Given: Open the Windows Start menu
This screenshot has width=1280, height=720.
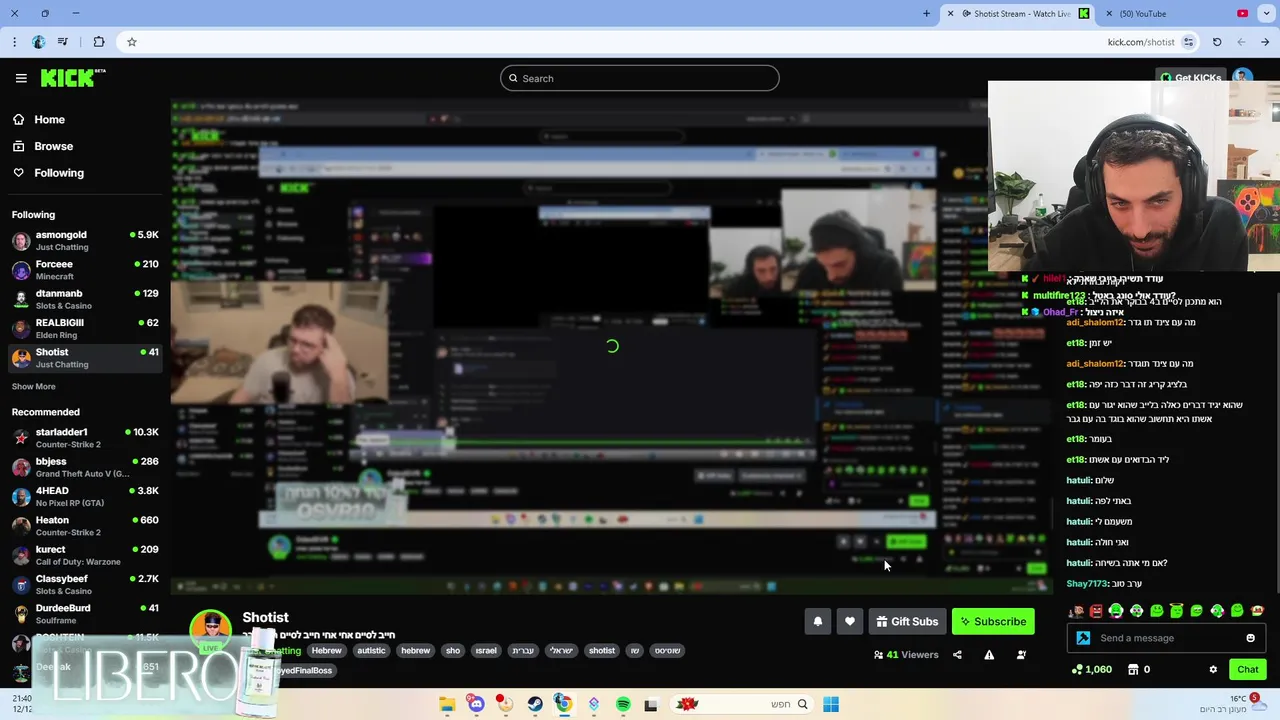Looking at the screenshot, I should [831, 704].
